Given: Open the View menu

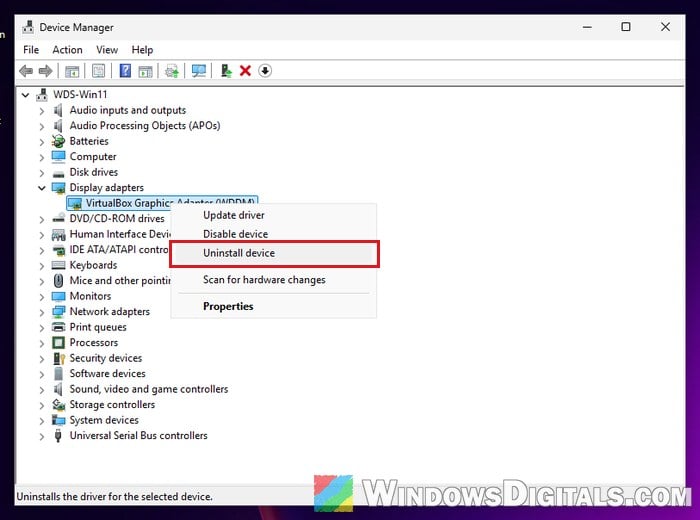Looking at the screenshot, I should pos(107,50).
